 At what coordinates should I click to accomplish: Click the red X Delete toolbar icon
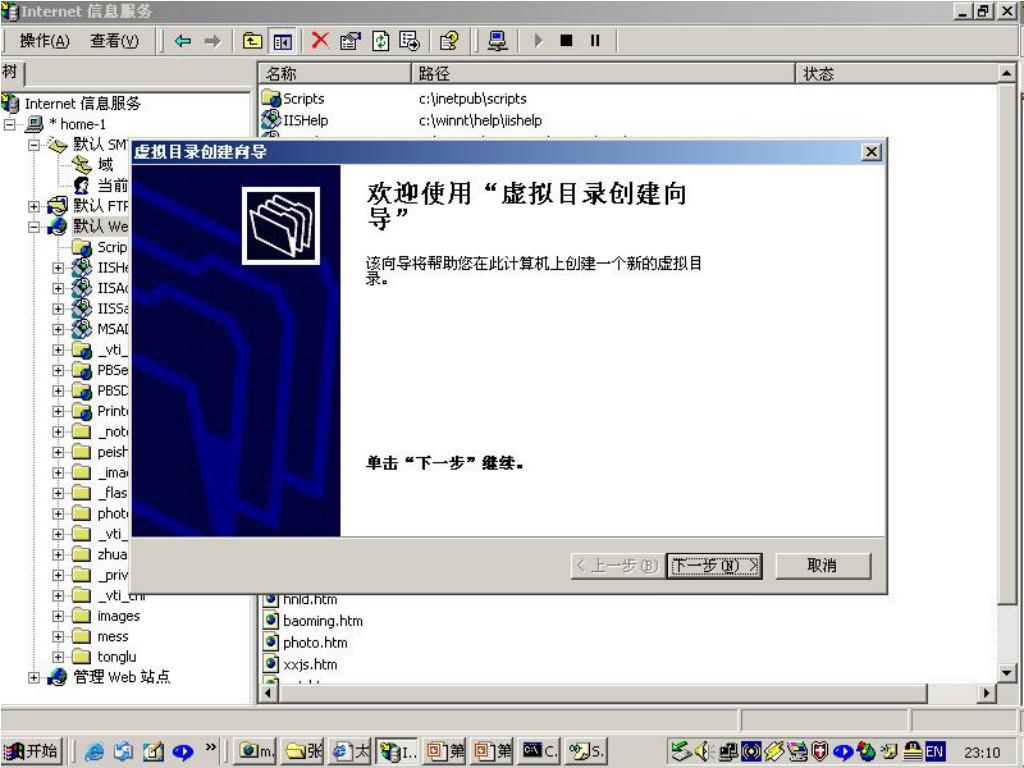[320, 40]
